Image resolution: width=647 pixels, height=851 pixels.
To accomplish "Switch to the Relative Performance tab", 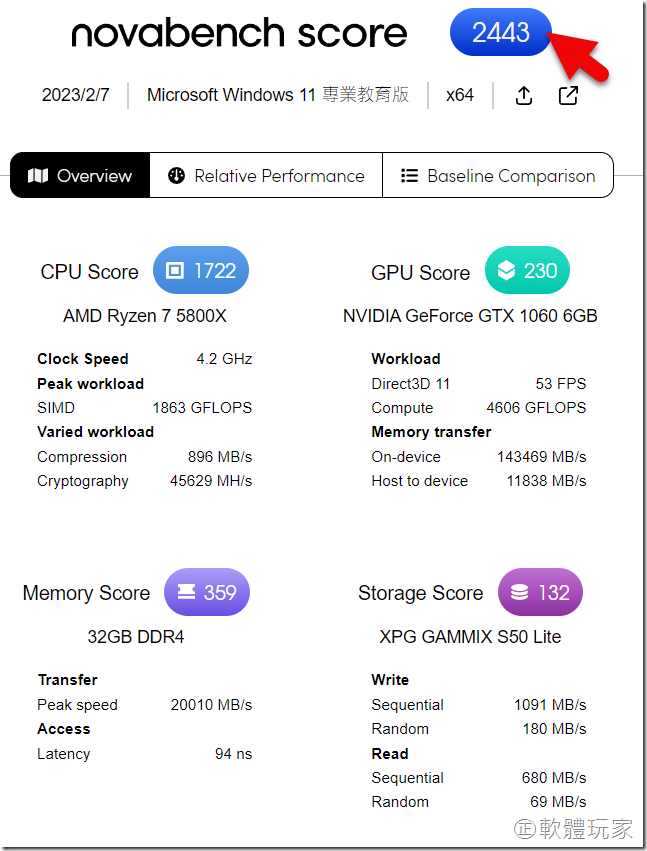I will tap(266, 176).
